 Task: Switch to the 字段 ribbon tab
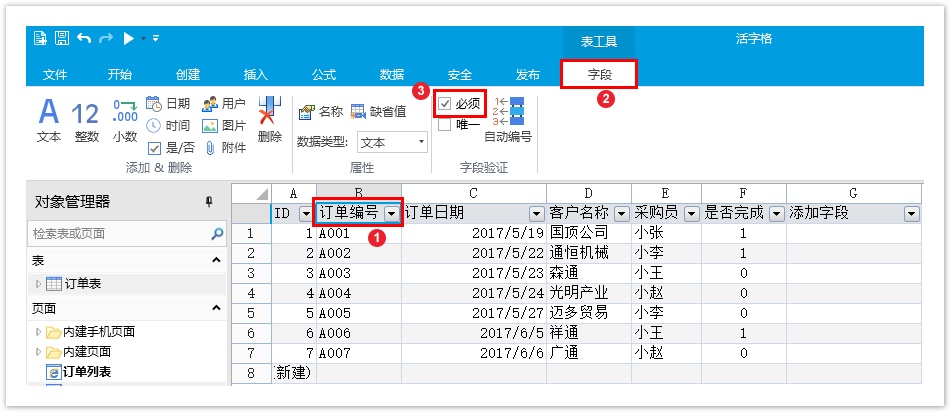pos(598,74)
